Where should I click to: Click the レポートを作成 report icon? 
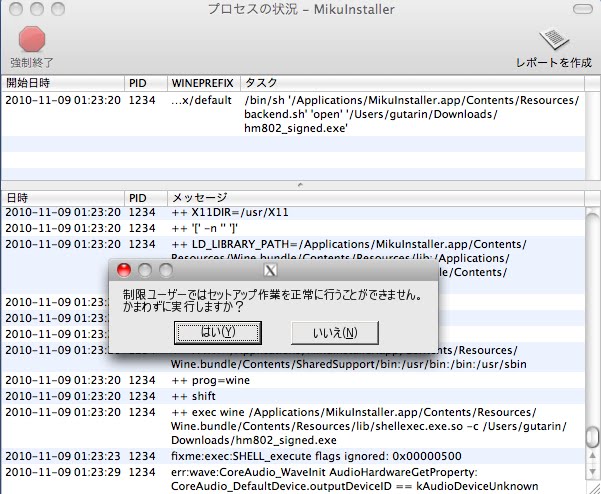tap(554, 39)
